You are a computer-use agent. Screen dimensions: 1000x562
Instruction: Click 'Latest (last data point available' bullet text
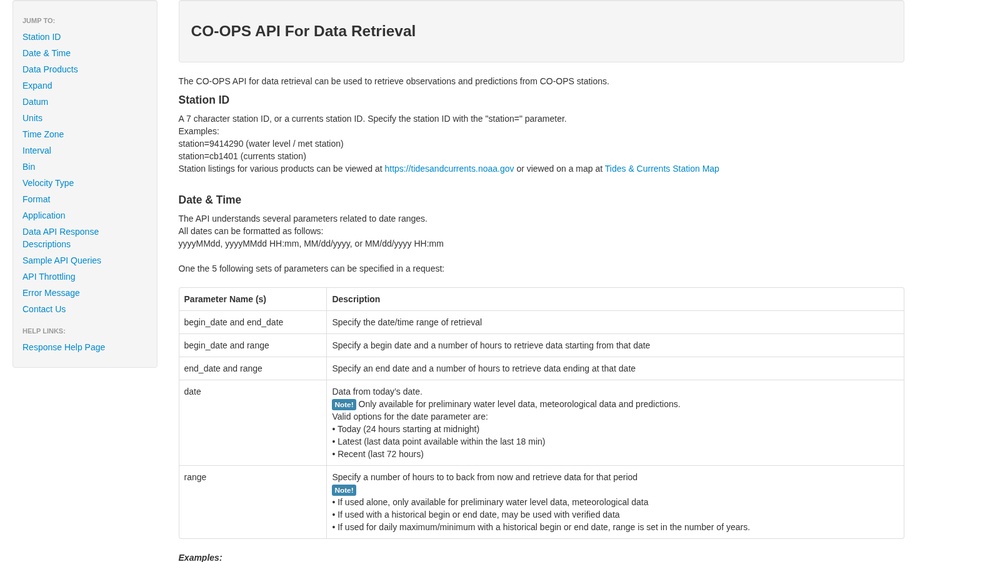[x=441, y=441]
